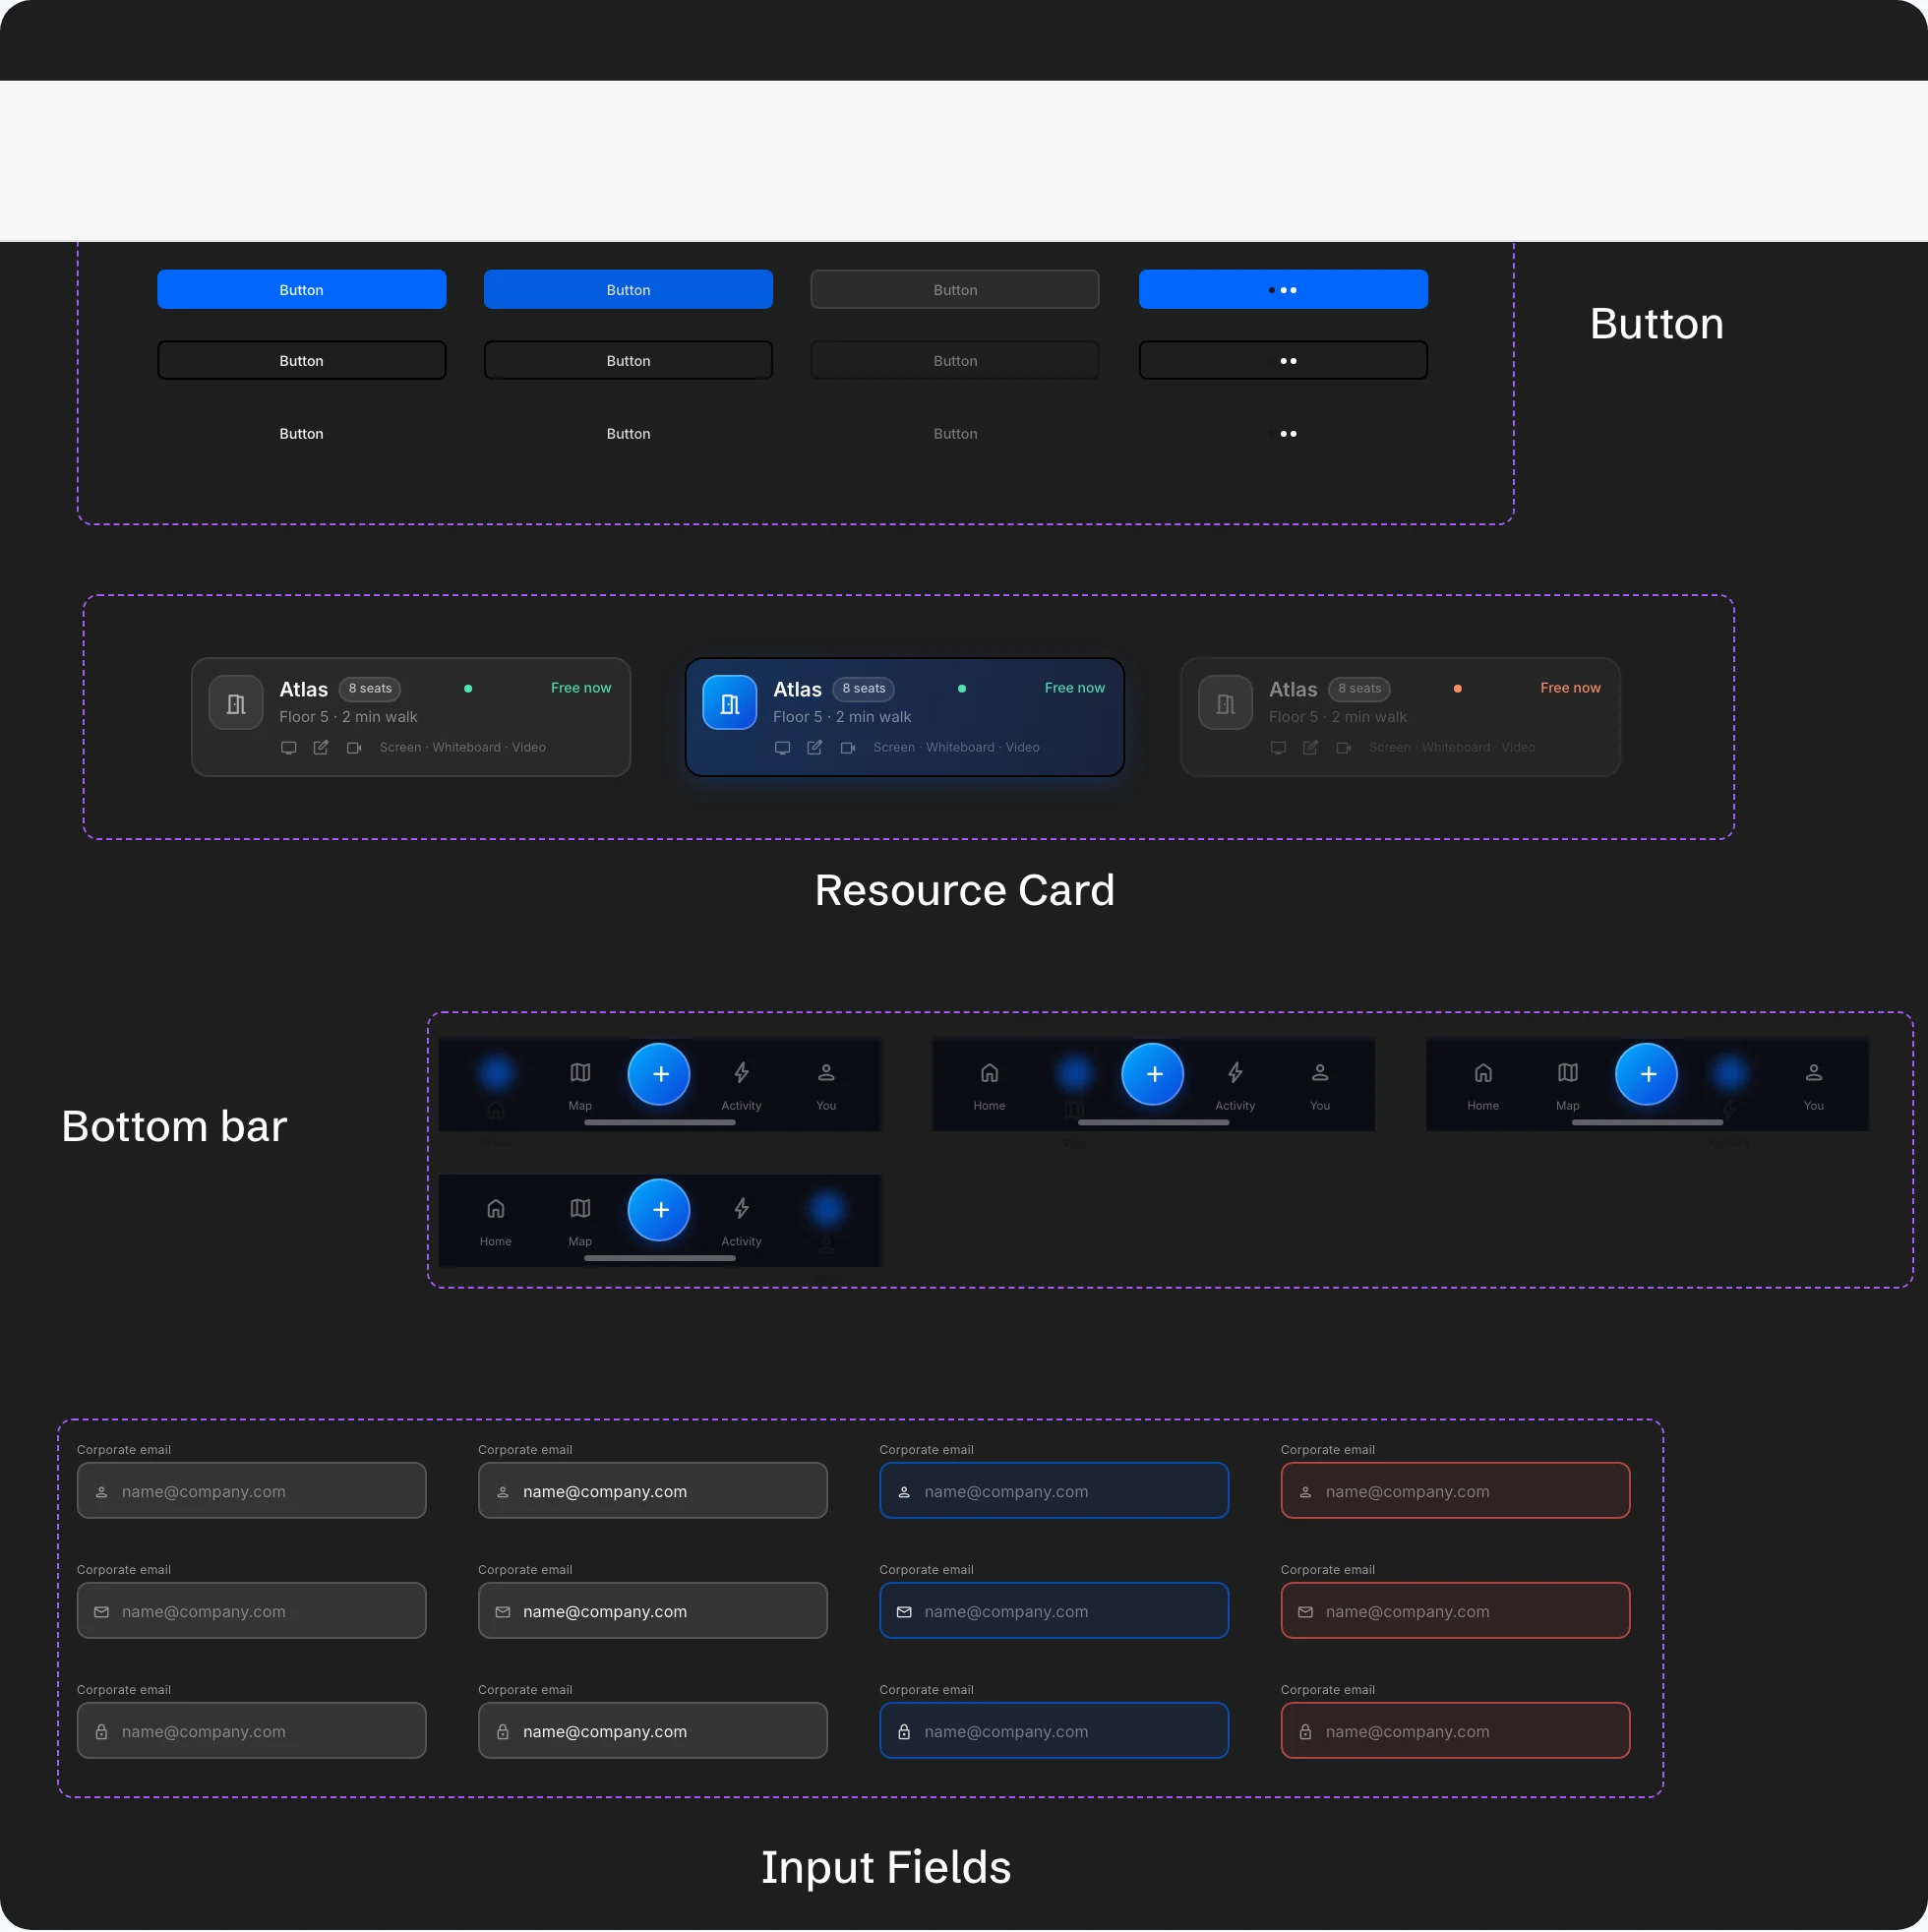Click the default gray input with the lock icon
The image size is (1928, 1932).
pos(251,1731)
